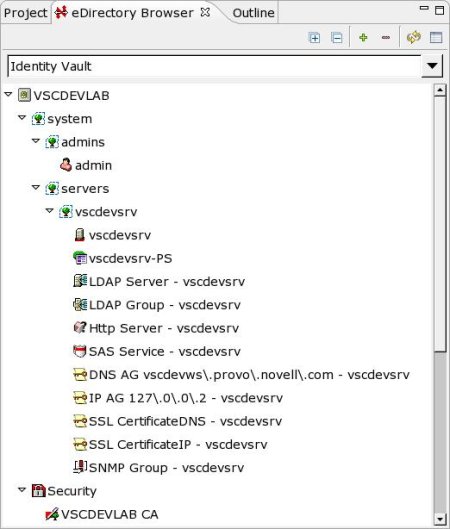Click the Collapse All toolbar icon
Viewport: 450px width, 529px height.
pyautogui.click(x=337, y=37)
